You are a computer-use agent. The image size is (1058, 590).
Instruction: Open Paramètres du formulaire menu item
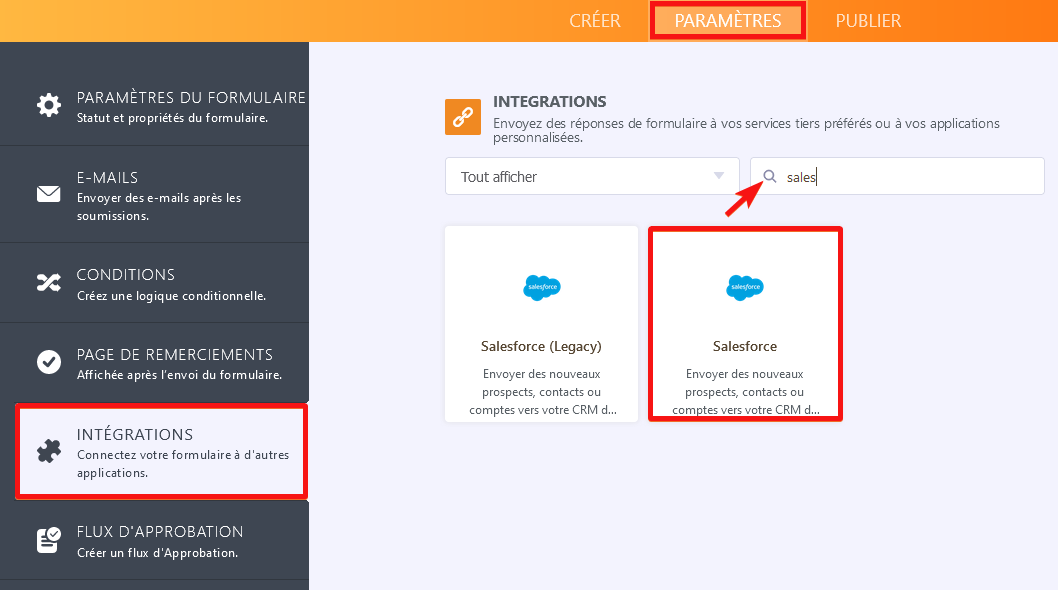click(155, 94)
